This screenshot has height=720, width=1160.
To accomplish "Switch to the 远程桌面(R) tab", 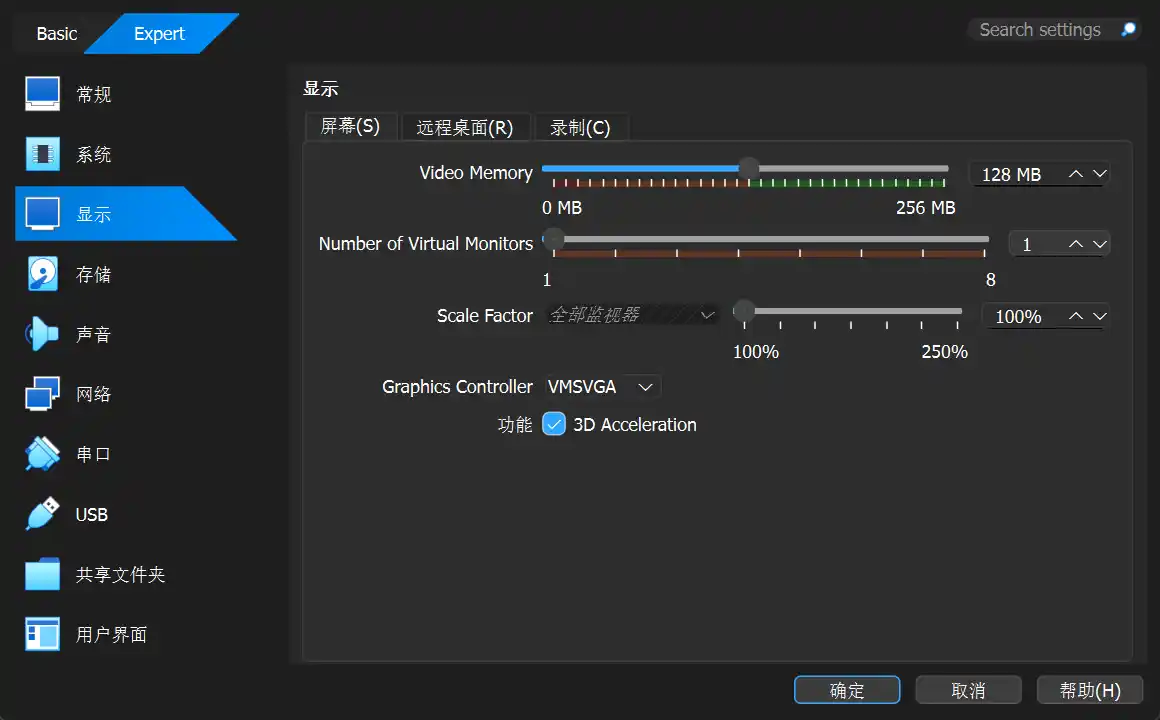I will (464, 127).
